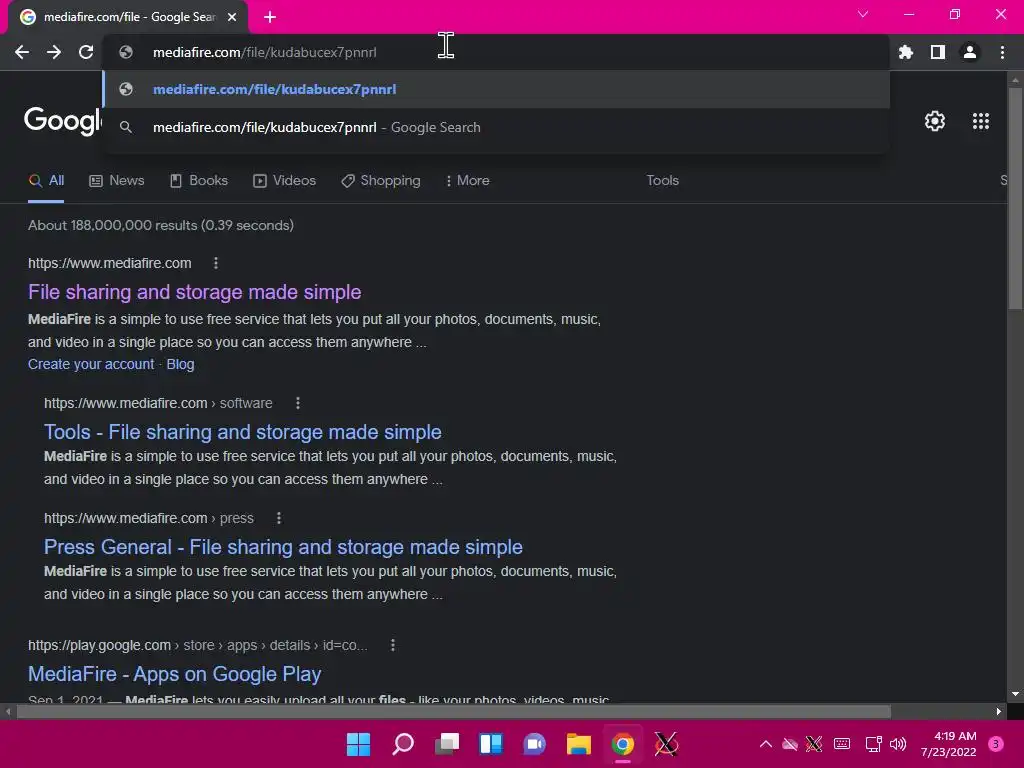Open options for mediafire.com software result
Screen dimensions: 1024x768
(298, 403)
